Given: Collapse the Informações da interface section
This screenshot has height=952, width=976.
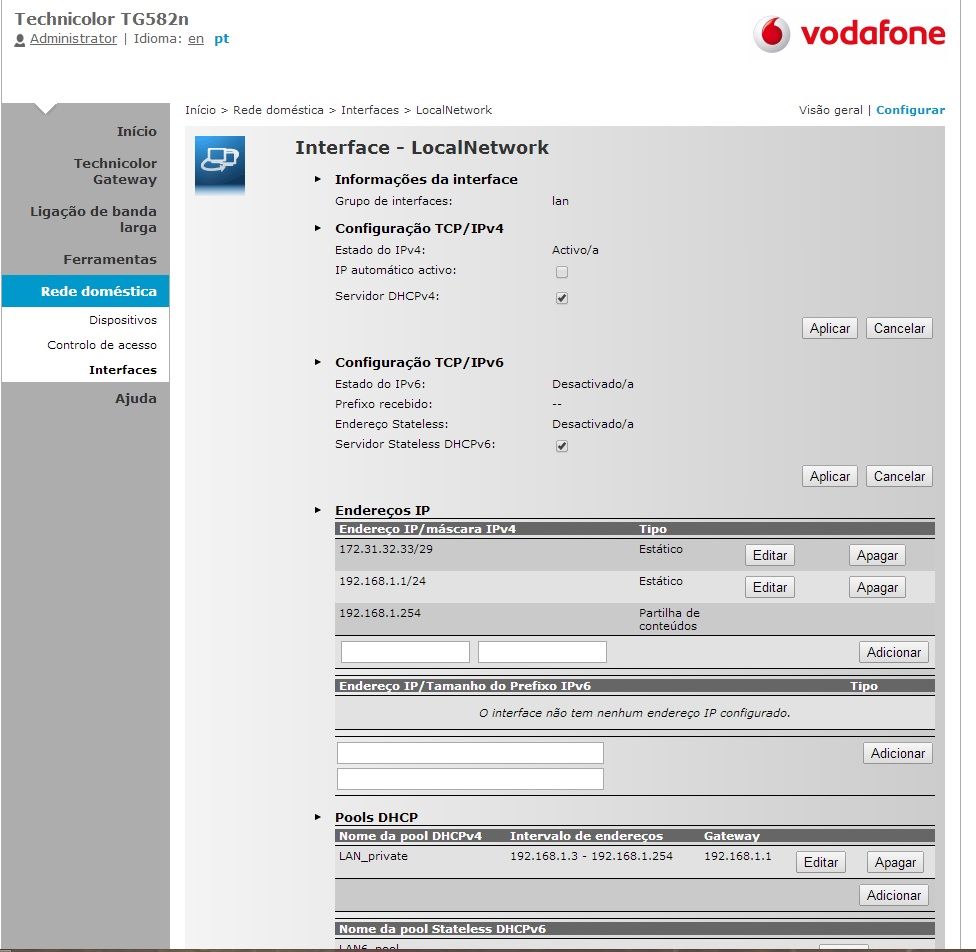Looking at the screenshot, I should coord(318,179).
